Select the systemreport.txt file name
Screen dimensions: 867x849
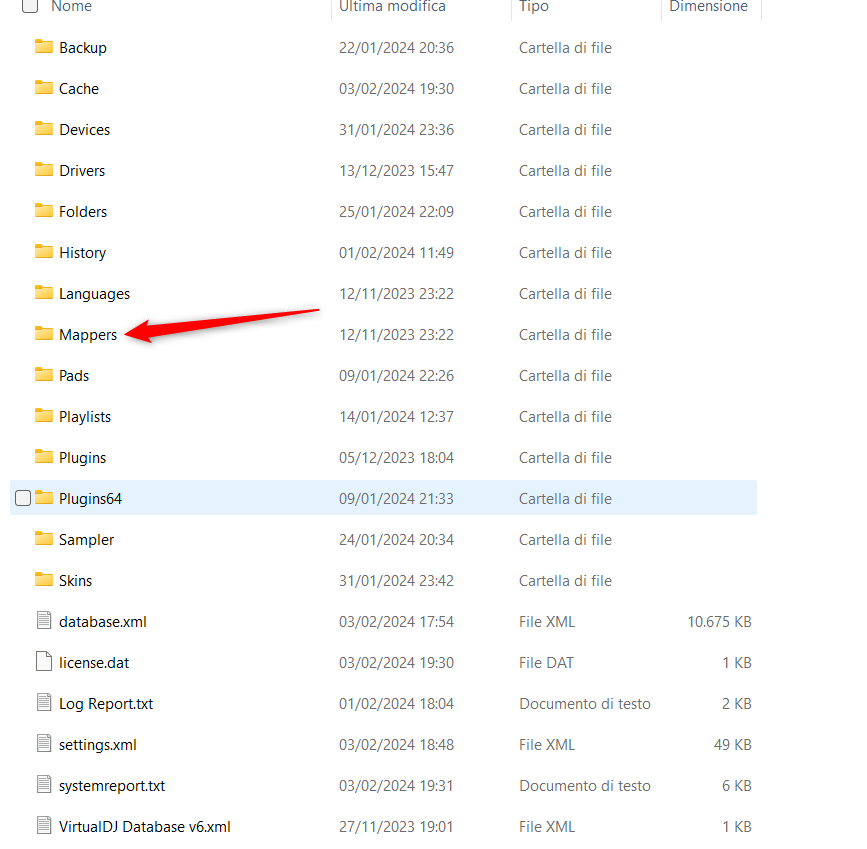pyautogui.click(x=112, y=785)
